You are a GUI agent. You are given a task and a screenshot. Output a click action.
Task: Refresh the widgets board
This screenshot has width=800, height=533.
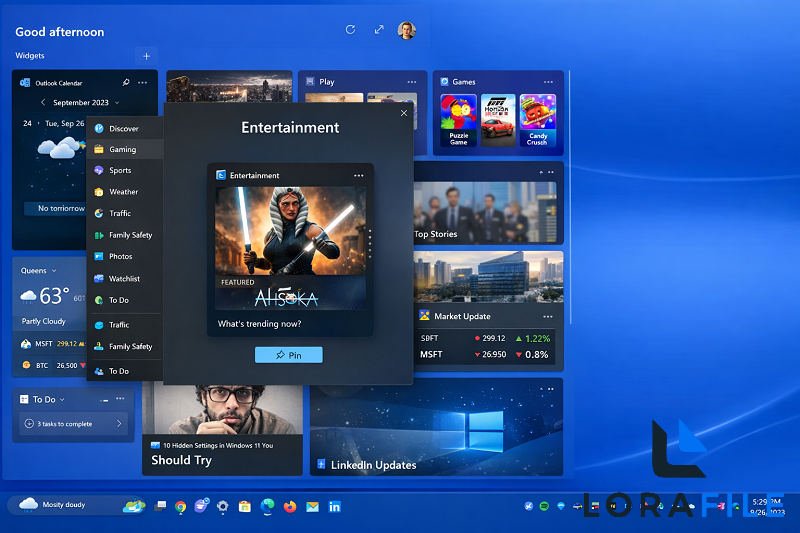350,30
